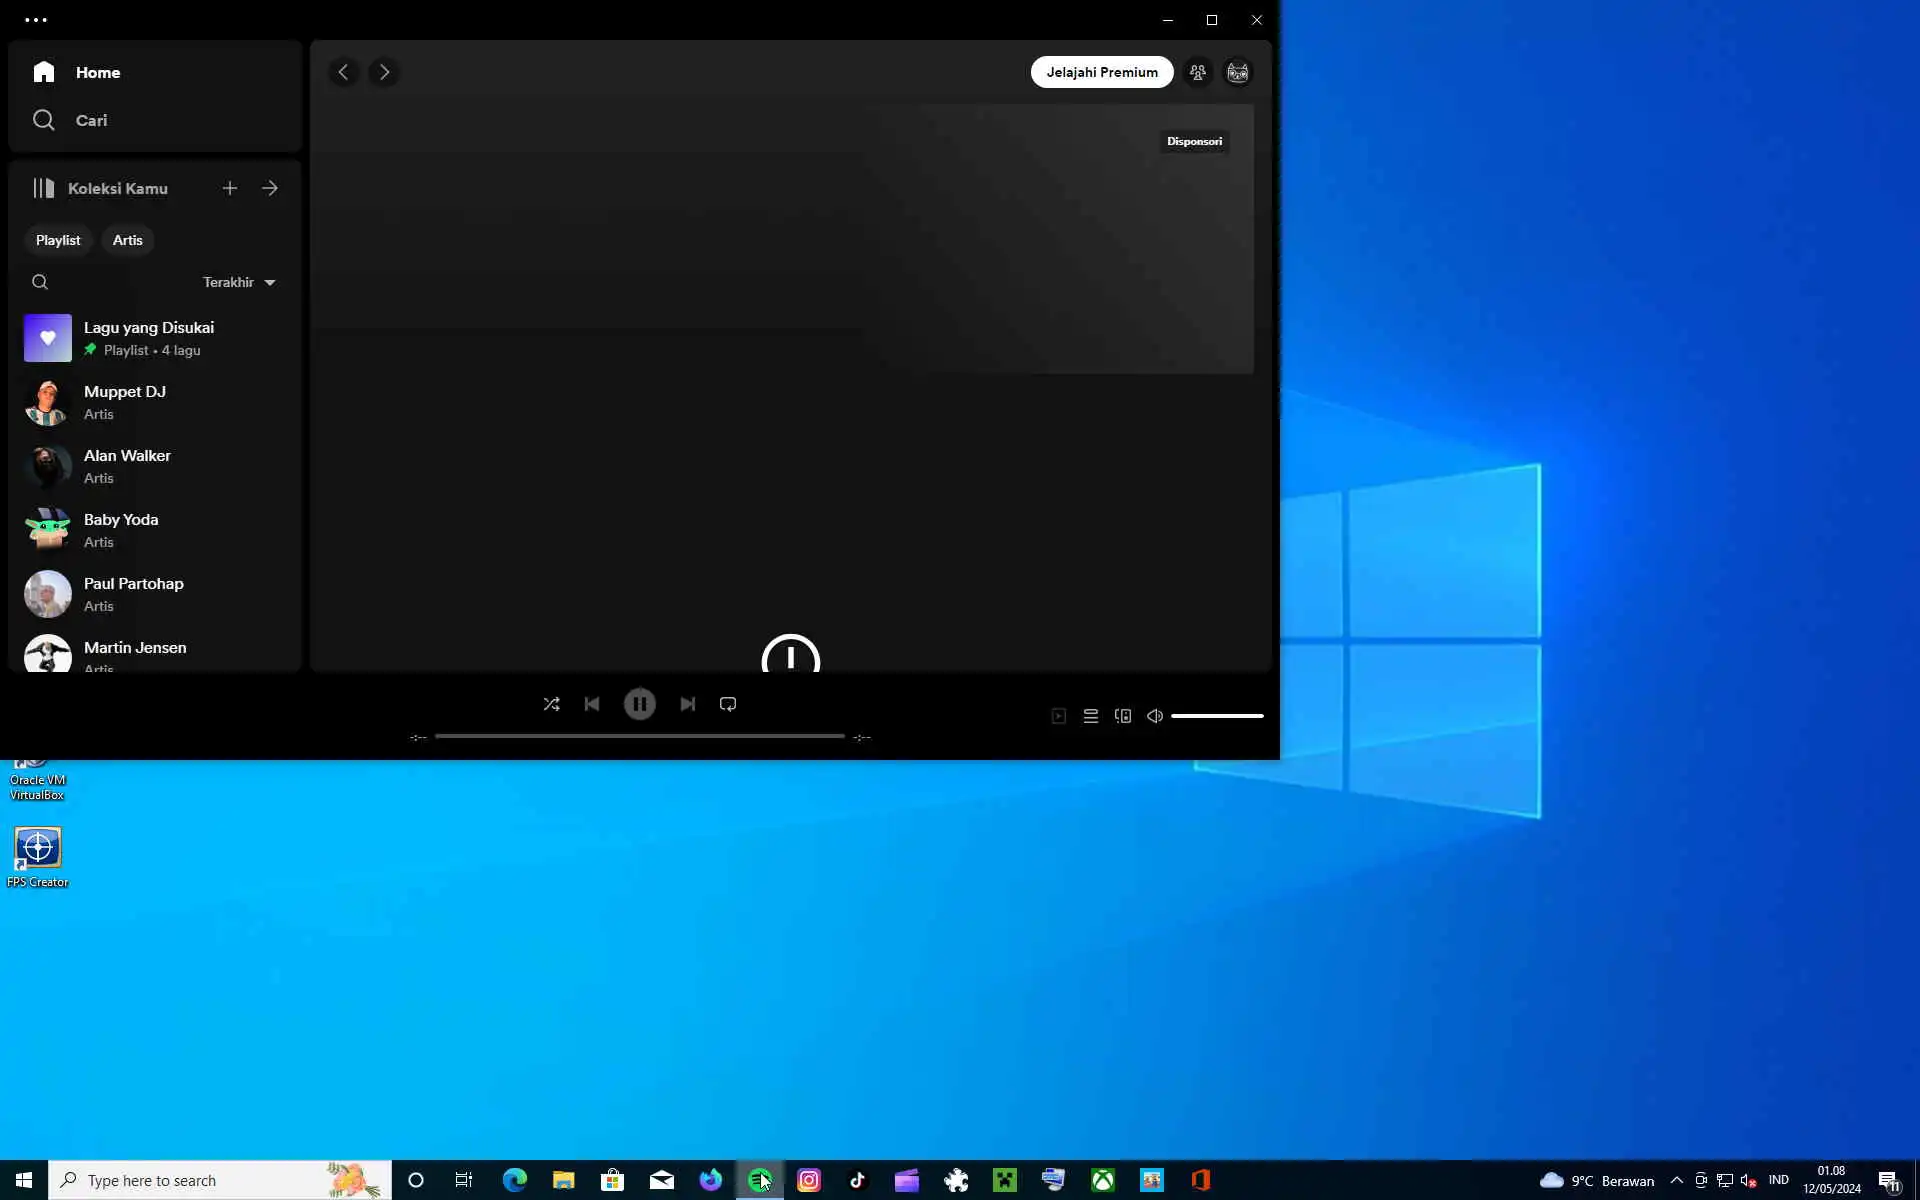Mute the volume speaker icon
1920x1200 pixels.
point(1155,716)
